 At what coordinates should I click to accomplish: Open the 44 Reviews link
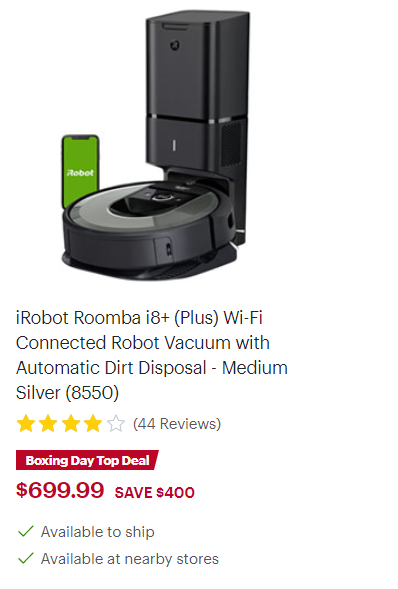177,424
